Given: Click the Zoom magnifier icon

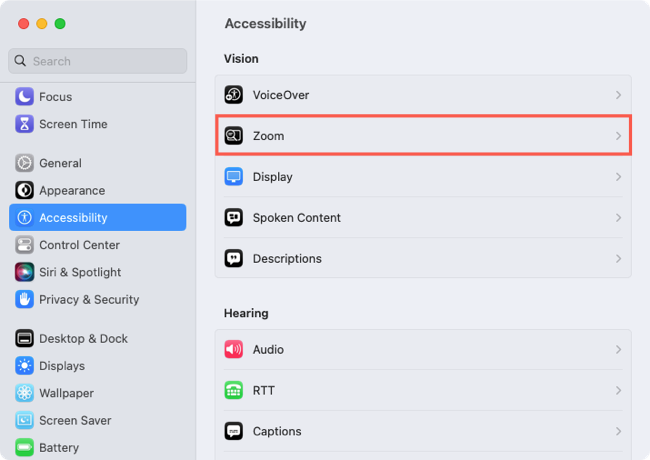Looking at the screenshot, I should click(233, 136).
